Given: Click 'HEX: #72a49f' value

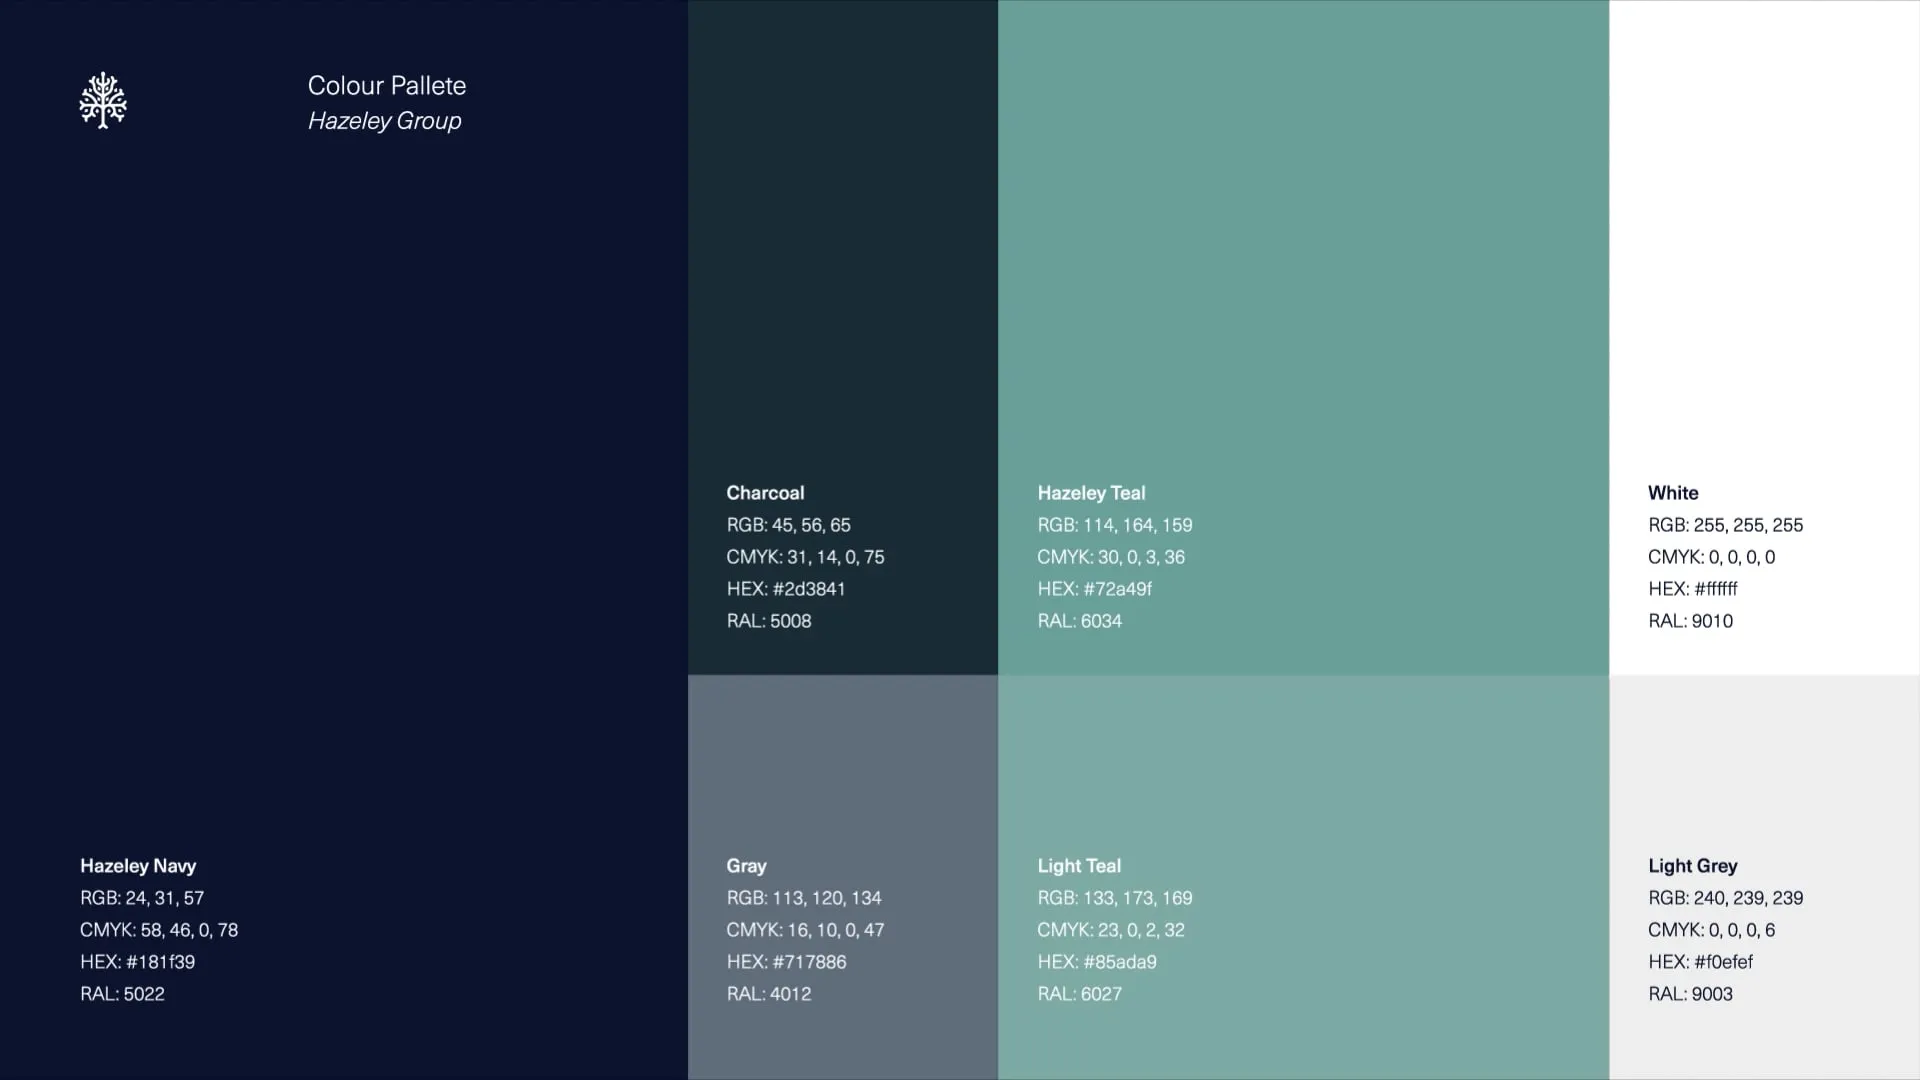Looking at the screenshot, I should (1095, 589).
